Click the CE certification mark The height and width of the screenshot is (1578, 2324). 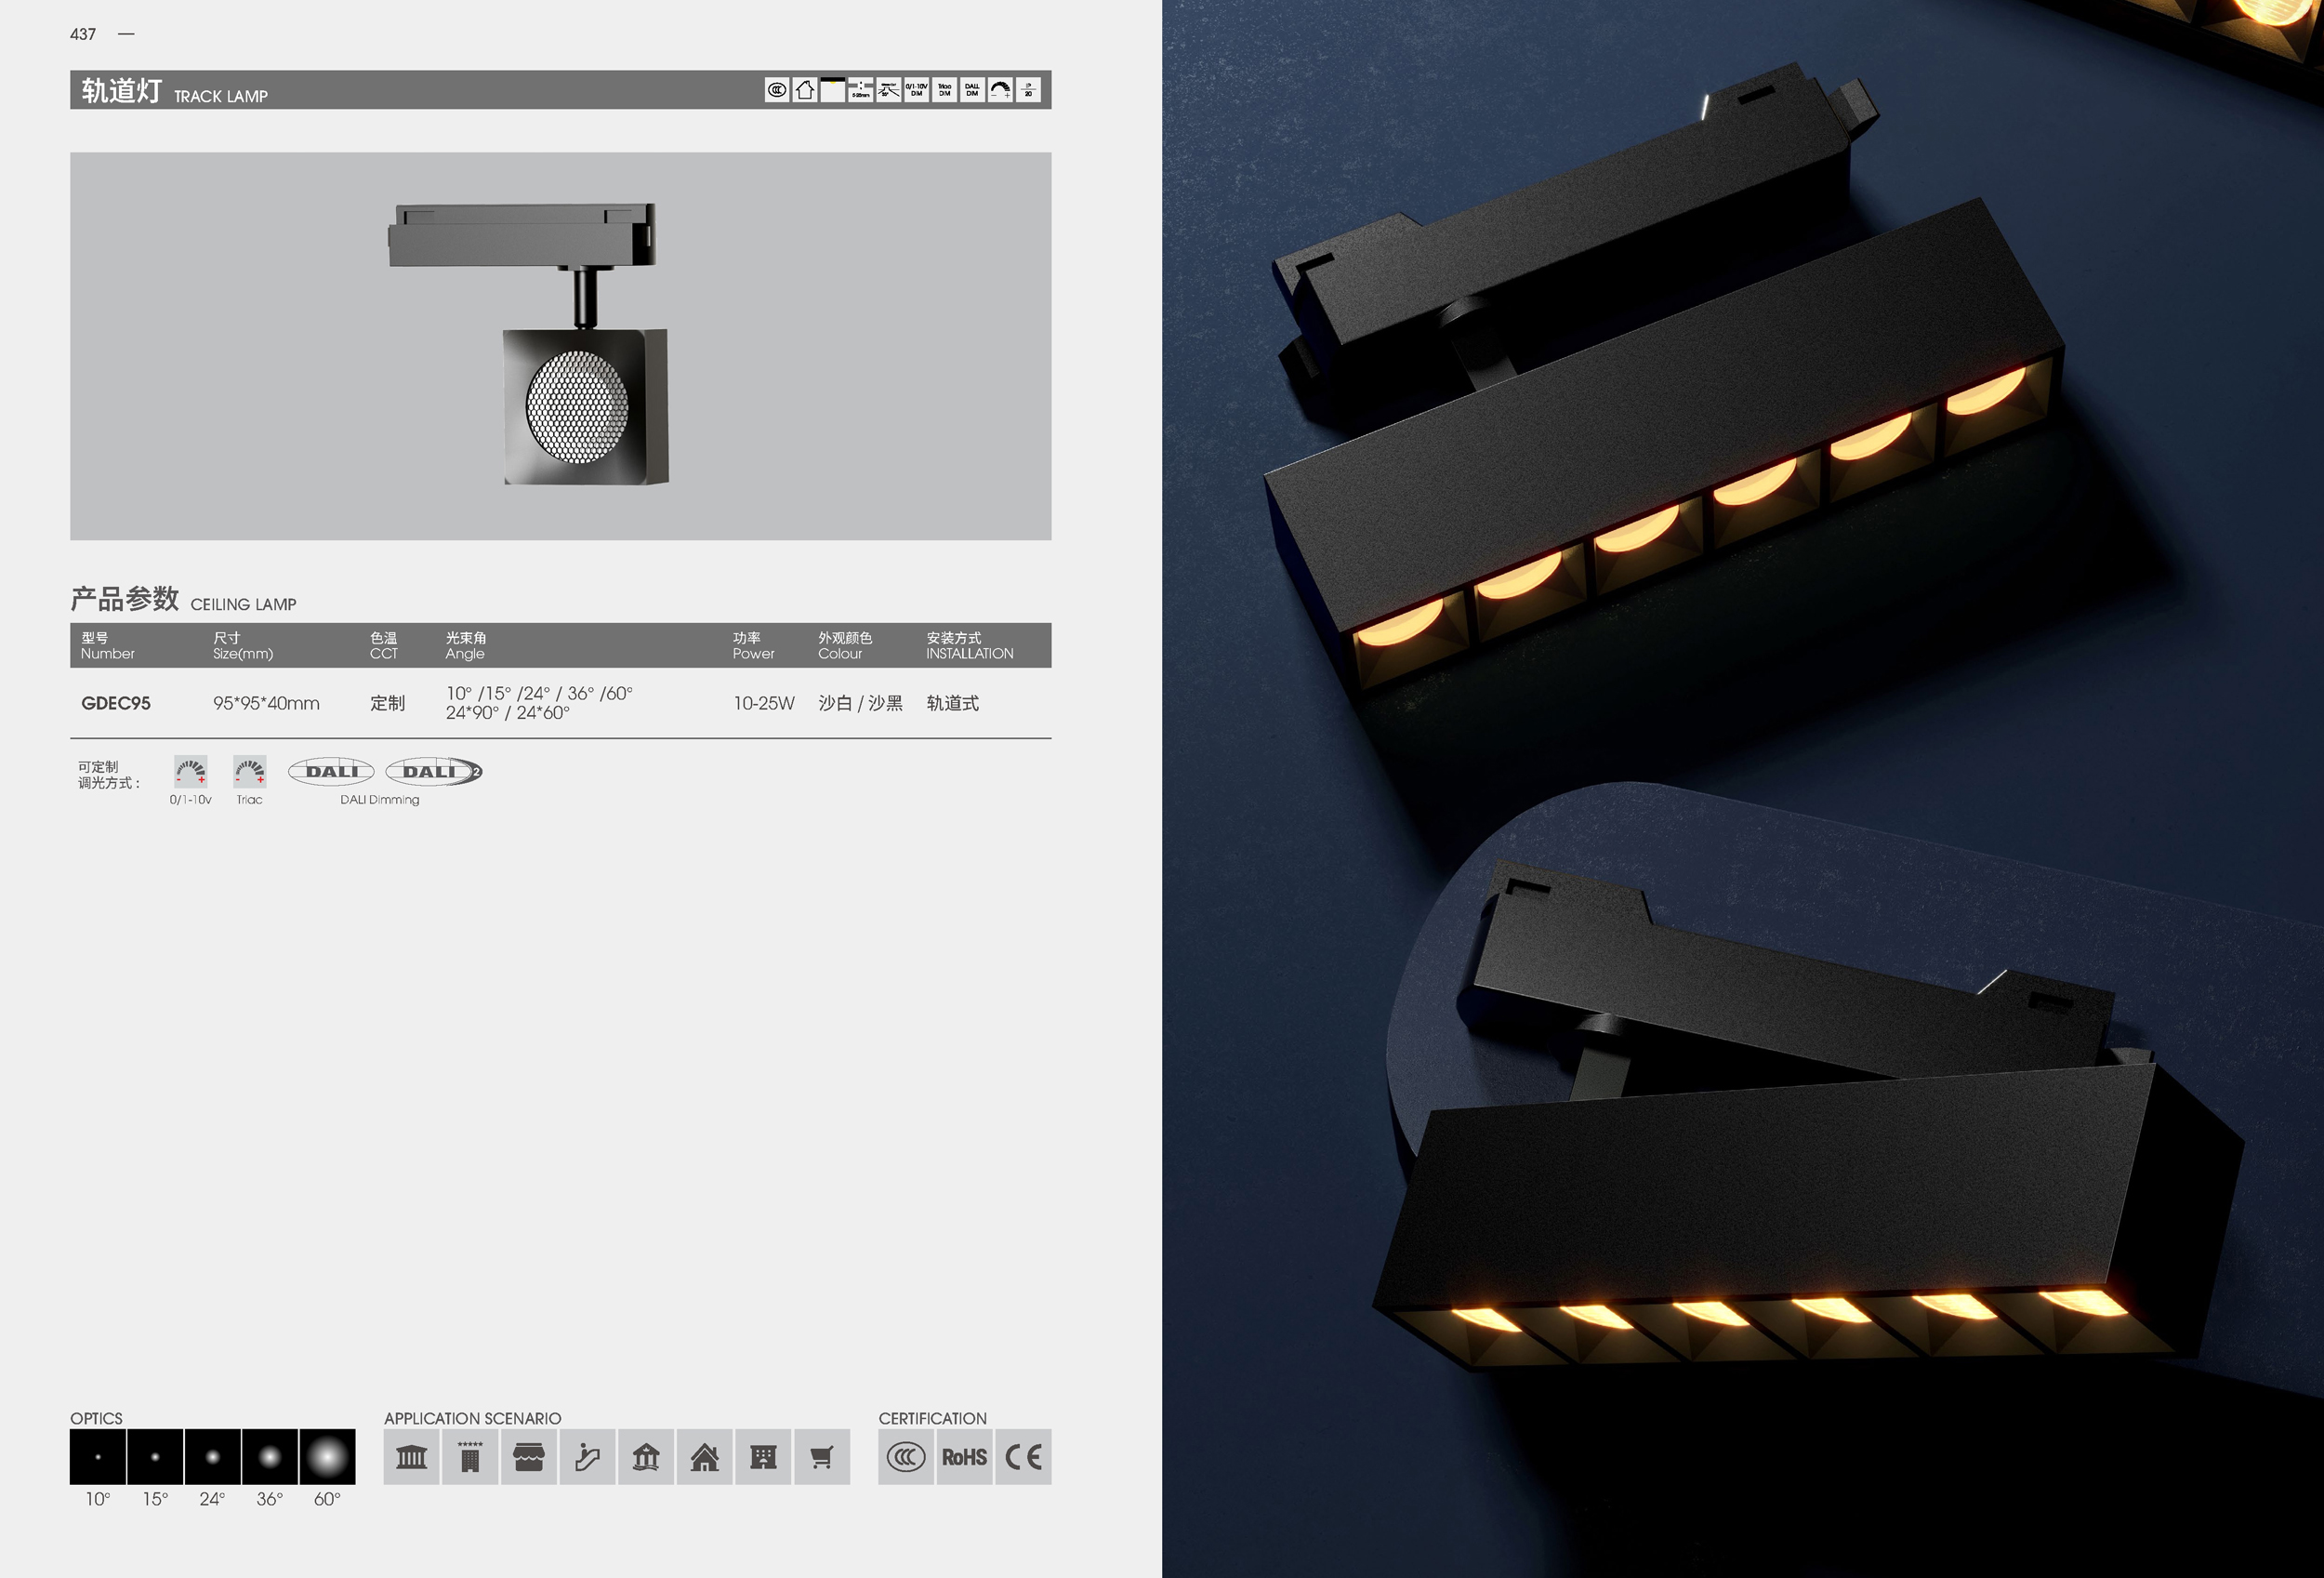1023,1457
